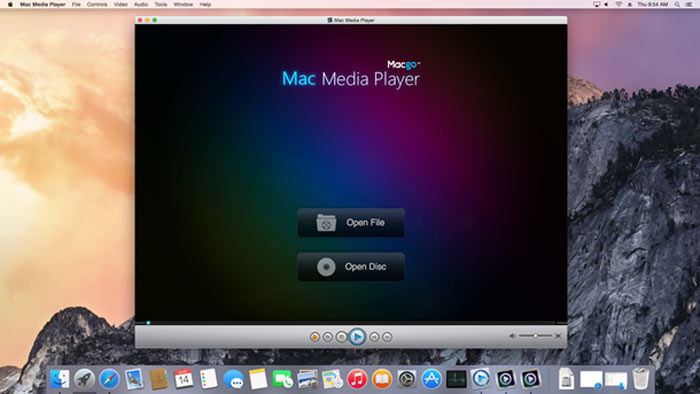Click the Stop playback button
This screenshot has width=700, height=394.
pos(342,337)
